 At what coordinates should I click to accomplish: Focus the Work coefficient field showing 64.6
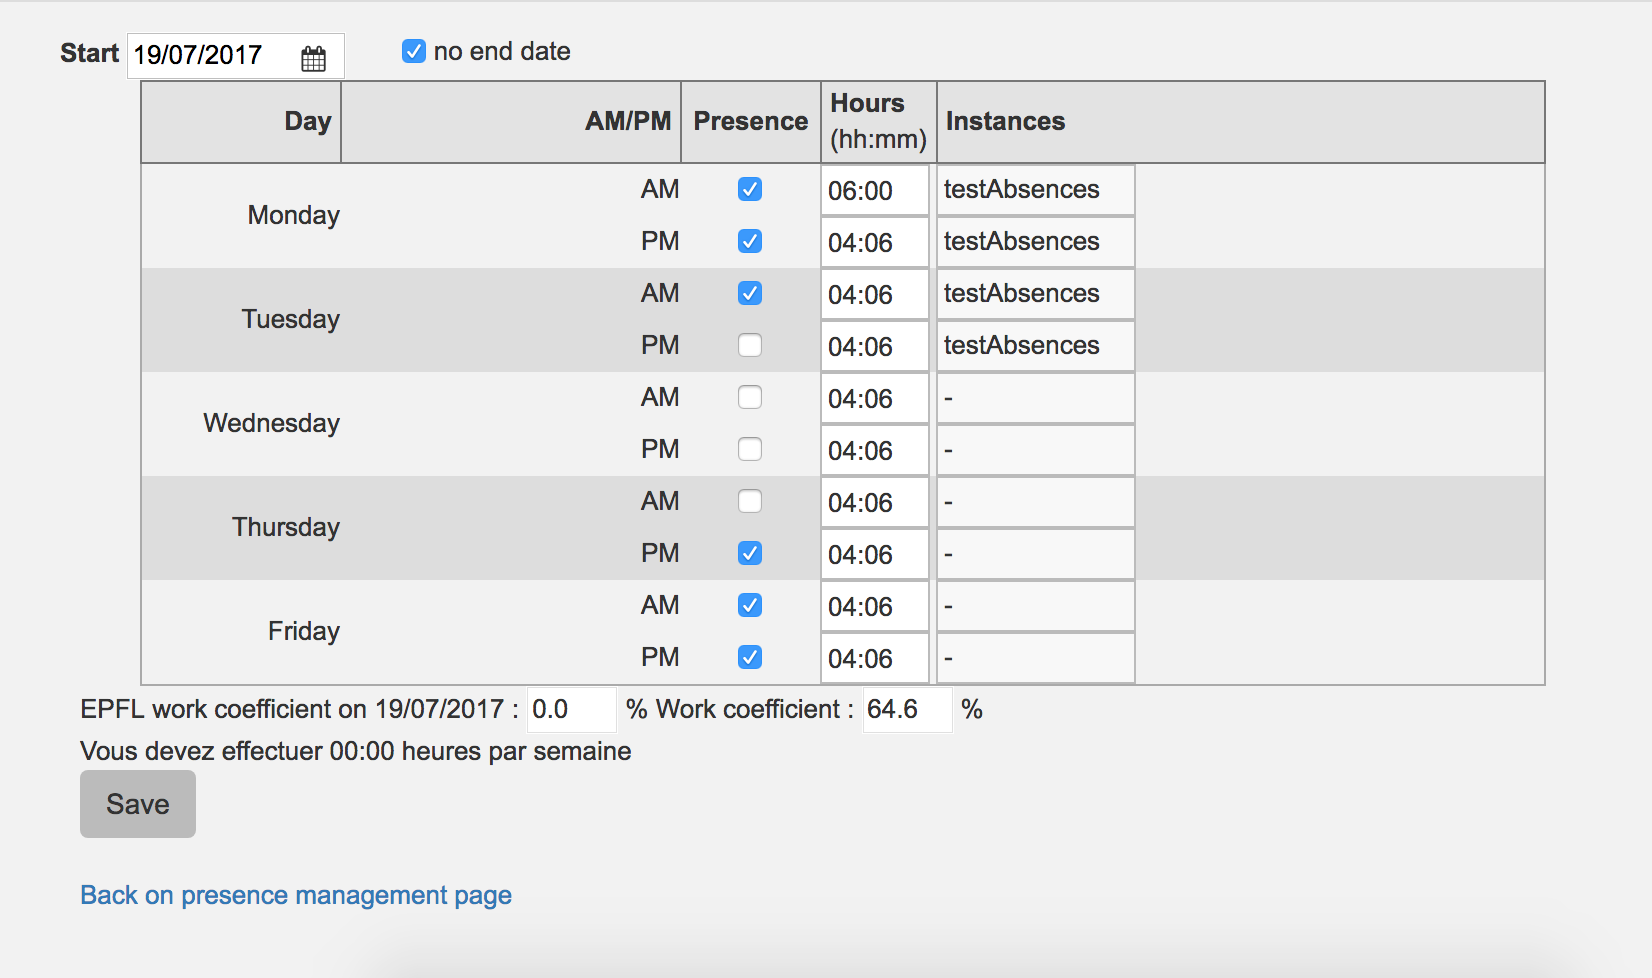pos(906,710)
